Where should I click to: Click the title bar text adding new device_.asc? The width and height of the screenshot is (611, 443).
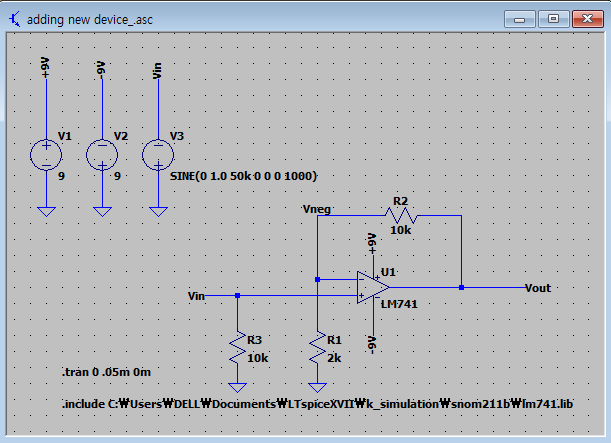coord(90,19)
